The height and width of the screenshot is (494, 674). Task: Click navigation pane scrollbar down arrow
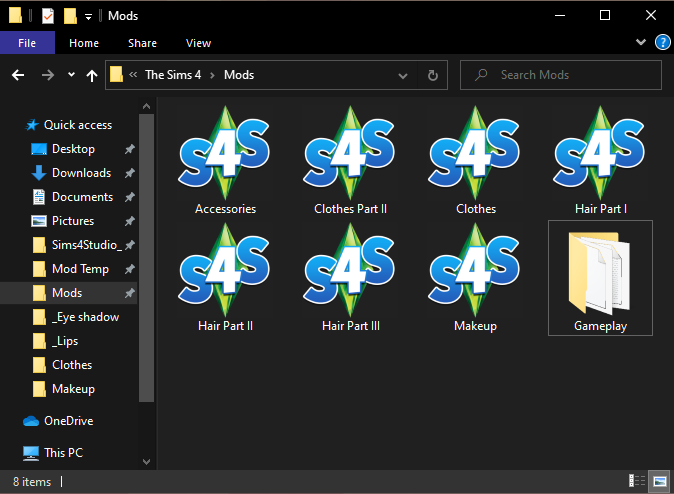pos(146,462)
